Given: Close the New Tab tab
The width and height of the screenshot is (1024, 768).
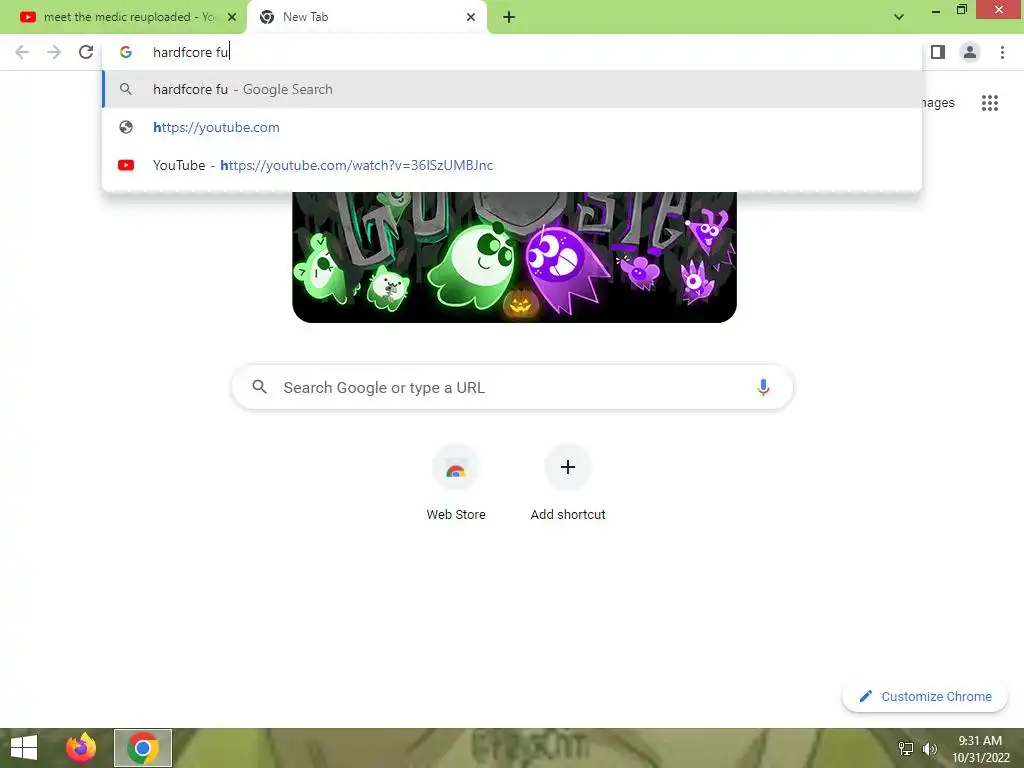Looking at the screenshot, I should click(471, 17).
